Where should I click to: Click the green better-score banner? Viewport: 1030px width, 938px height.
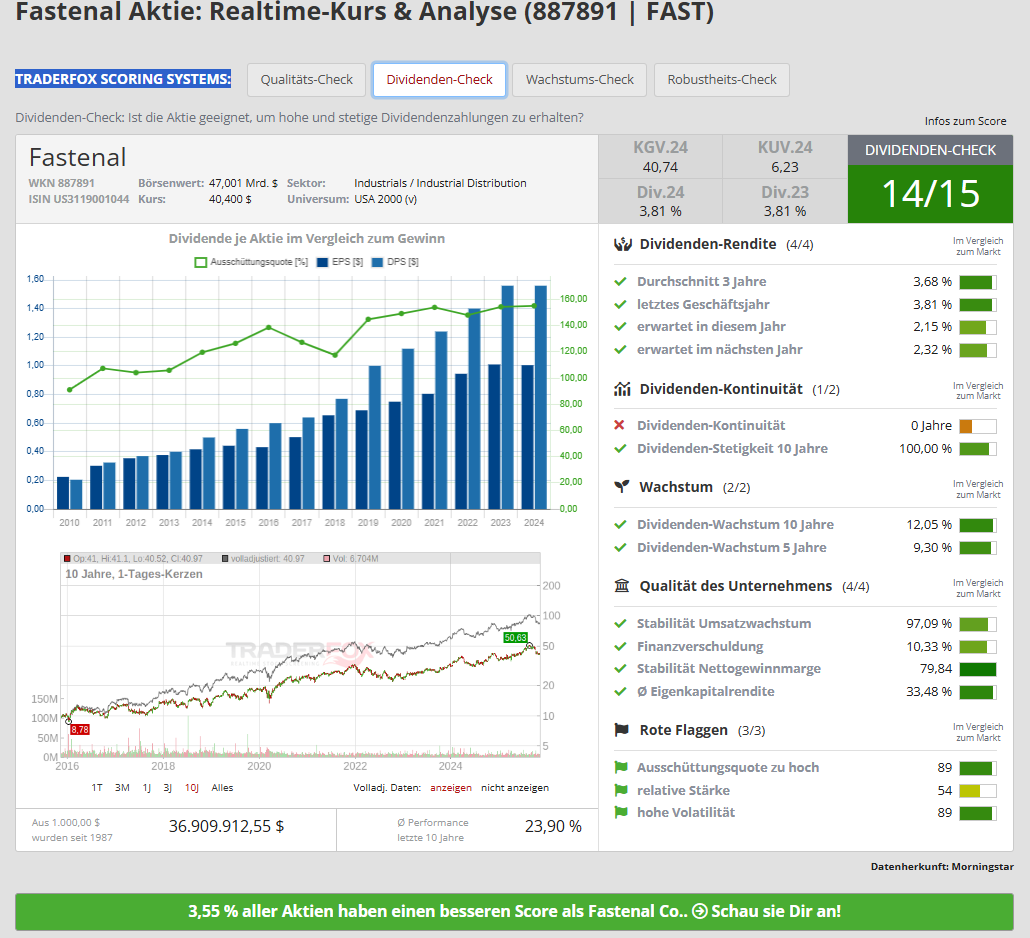point(514,911)
